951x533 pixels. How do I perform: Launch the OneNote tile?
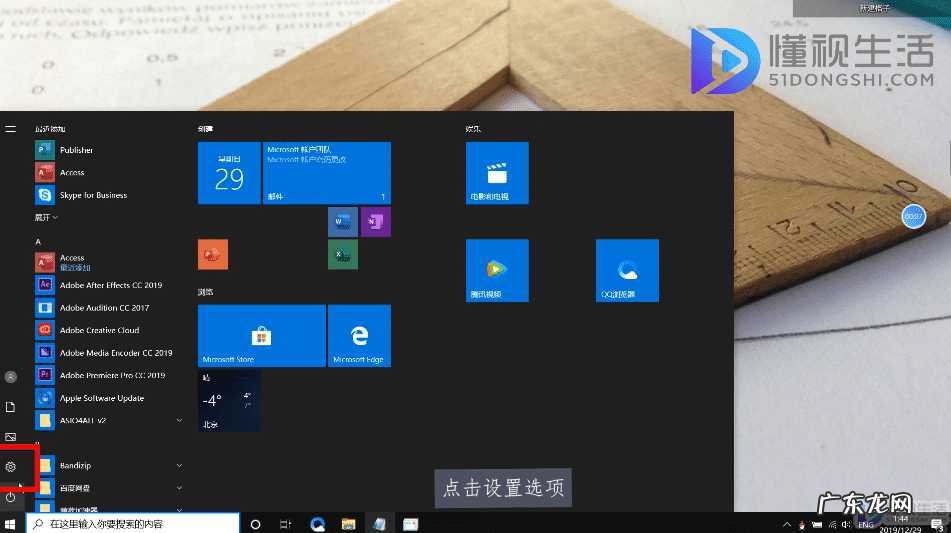[x=375, y=221]
